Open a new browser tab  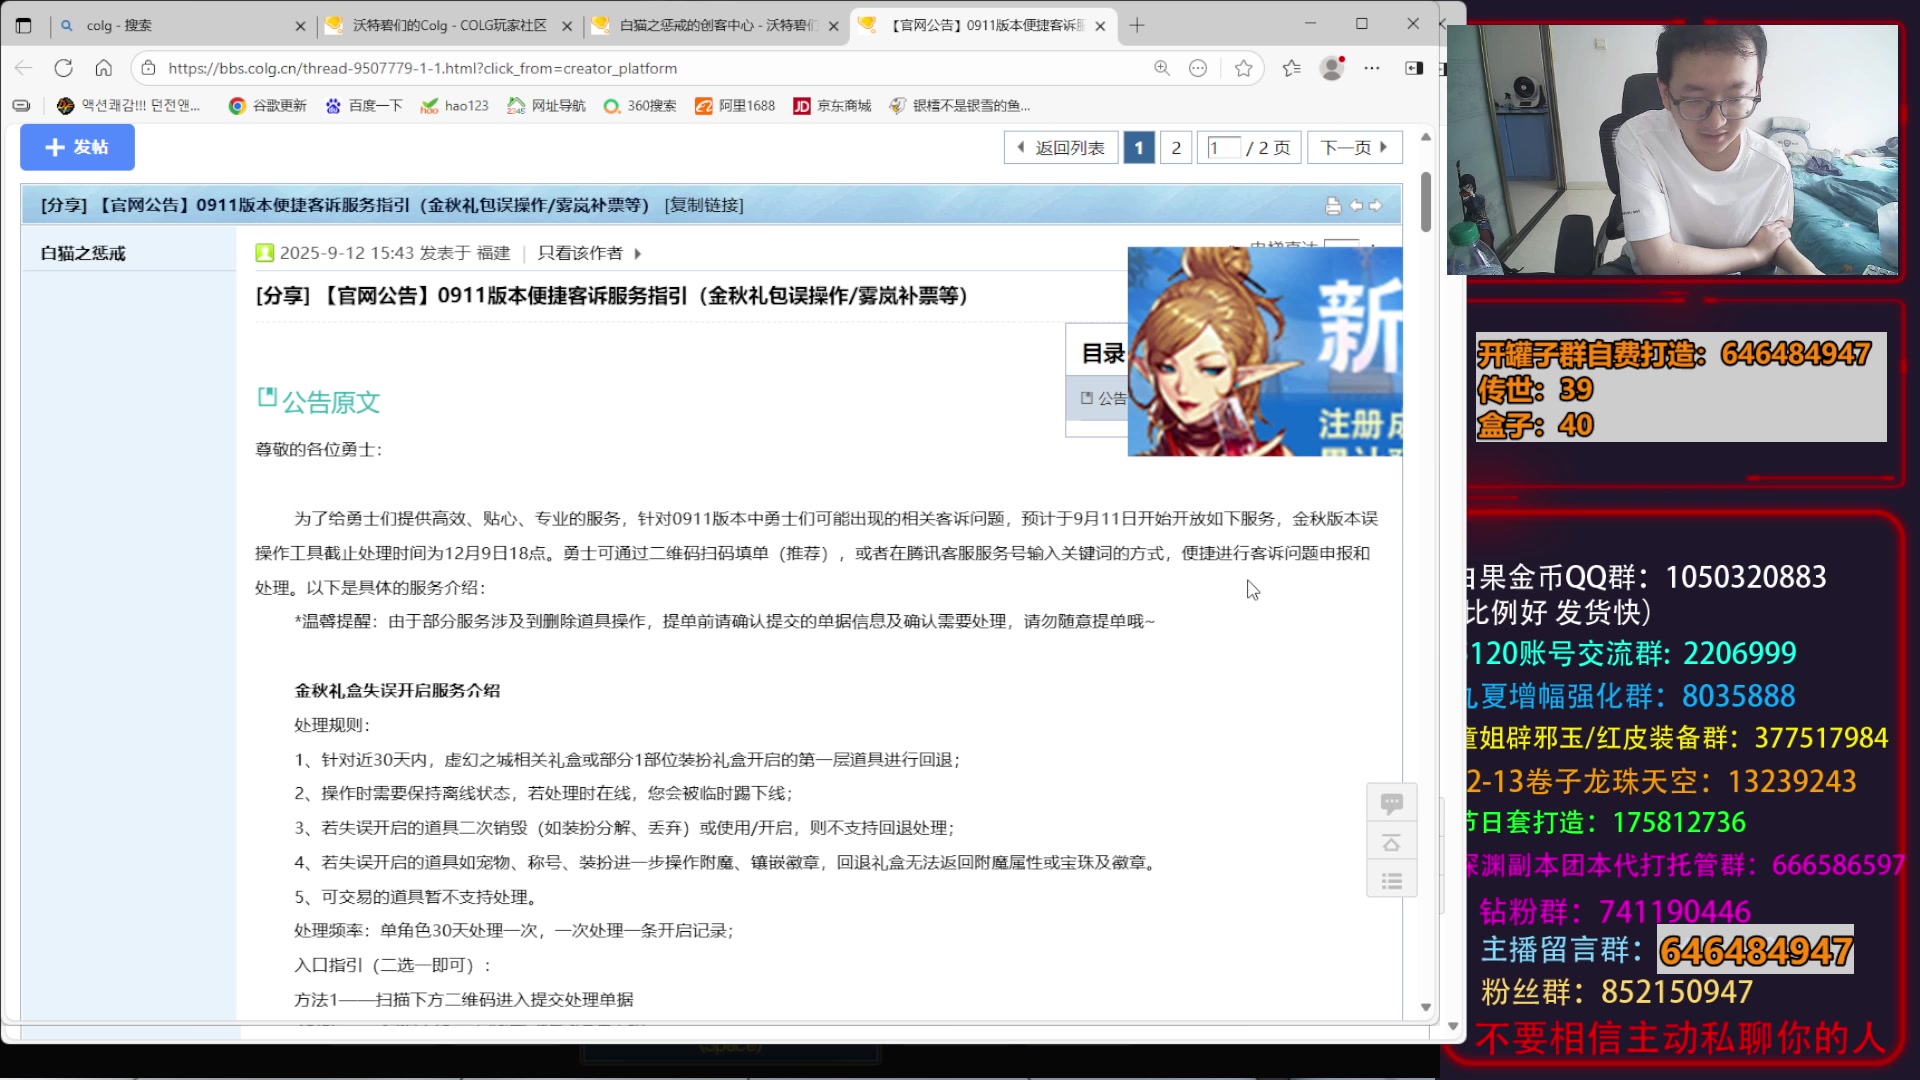coord(1137,25)
